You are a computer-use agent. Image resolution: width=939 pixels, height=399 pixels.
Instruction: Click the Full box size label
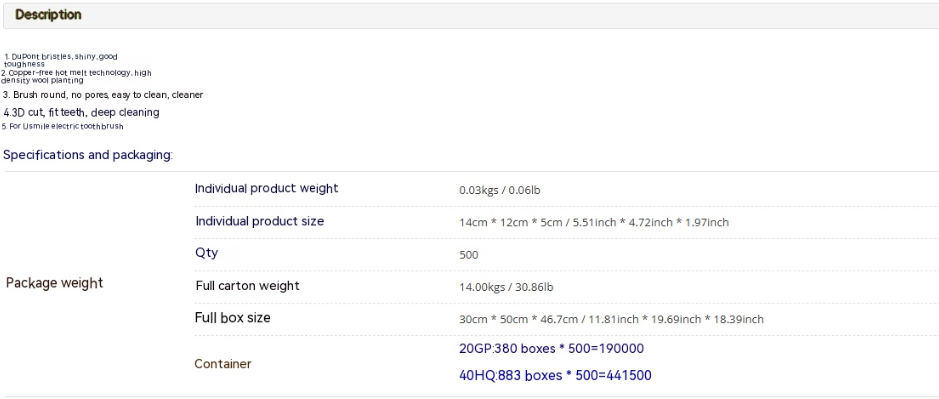[x=232, y=318]
